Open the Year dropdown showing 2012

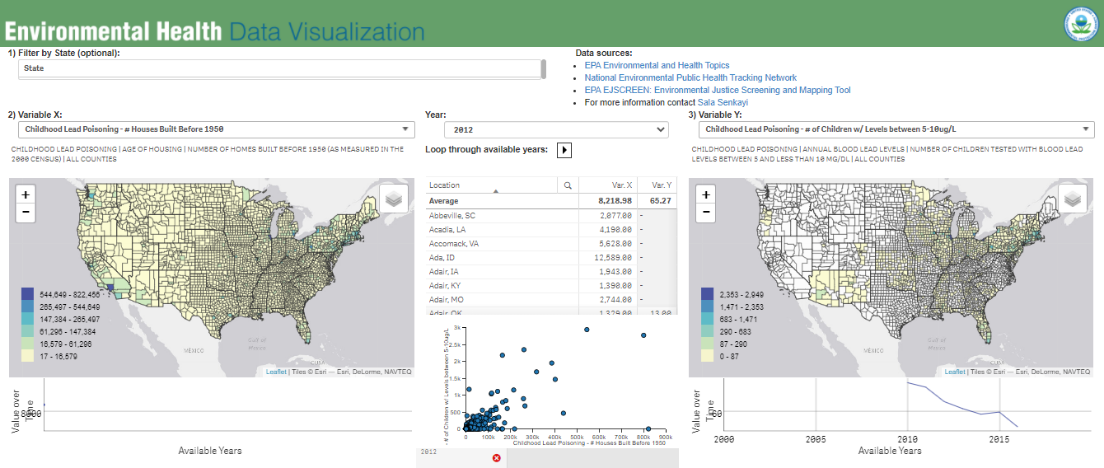557,129
